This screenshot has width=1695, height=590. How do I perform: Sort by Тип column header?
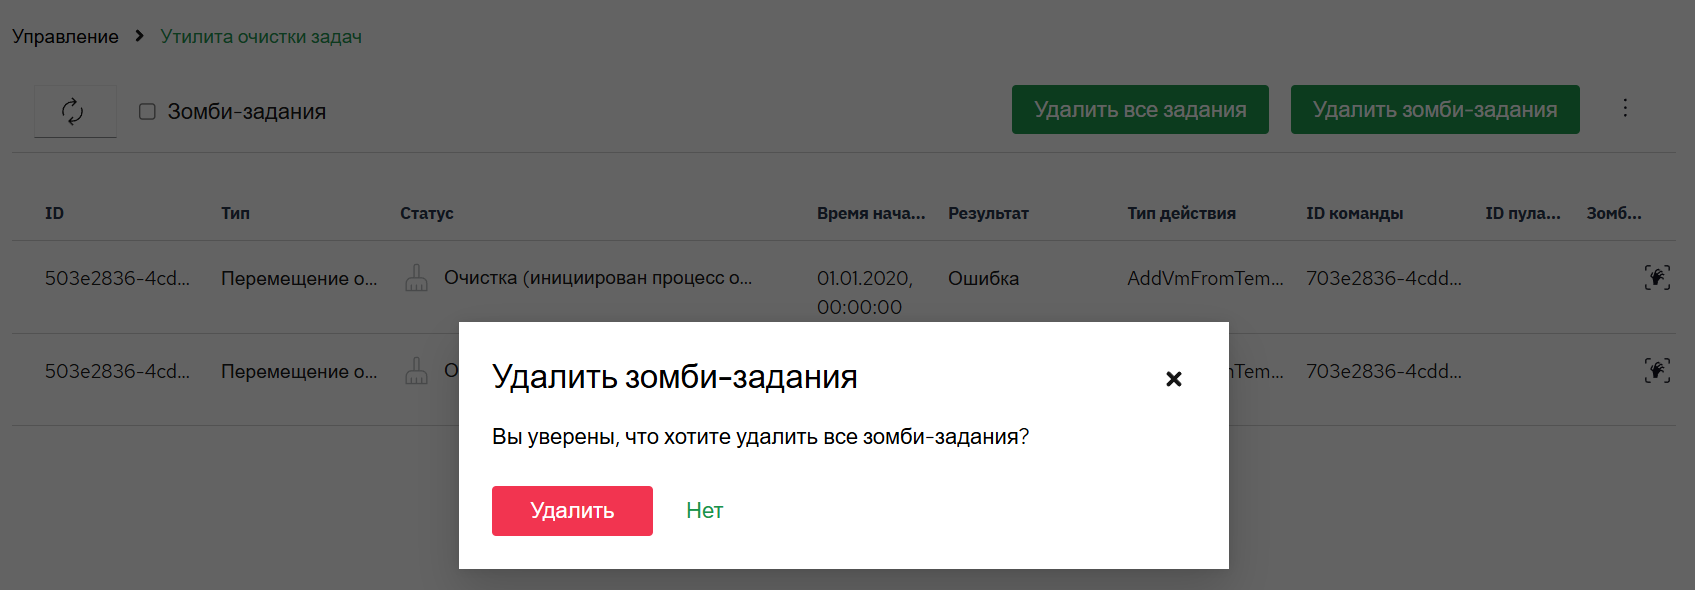tap(235, 213)
